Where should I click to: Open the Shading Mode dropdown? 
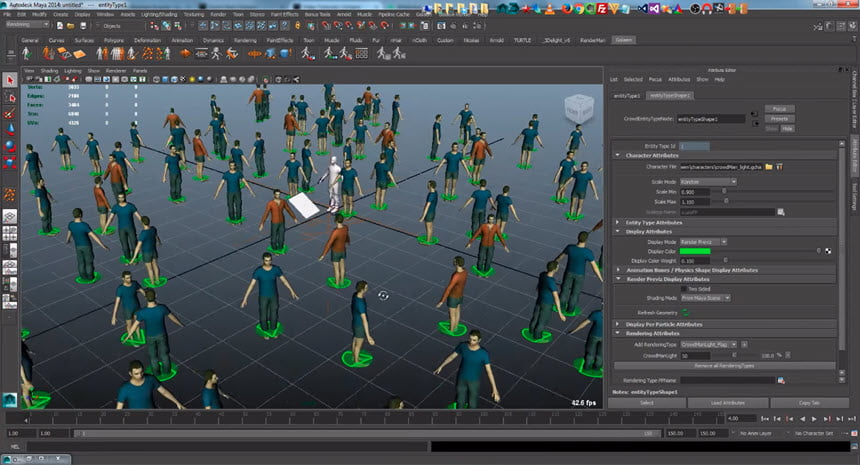coord(705,298)
